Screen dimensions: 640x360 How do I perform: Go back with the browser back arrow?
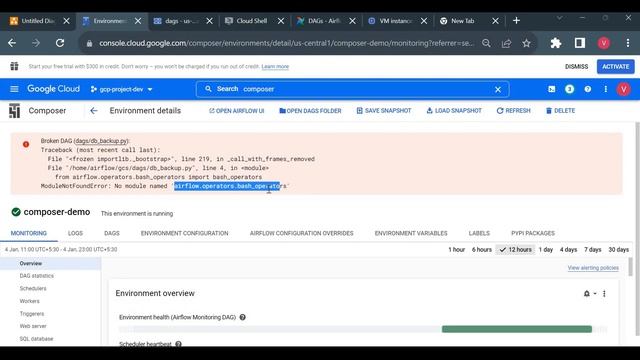coord(12,43)
